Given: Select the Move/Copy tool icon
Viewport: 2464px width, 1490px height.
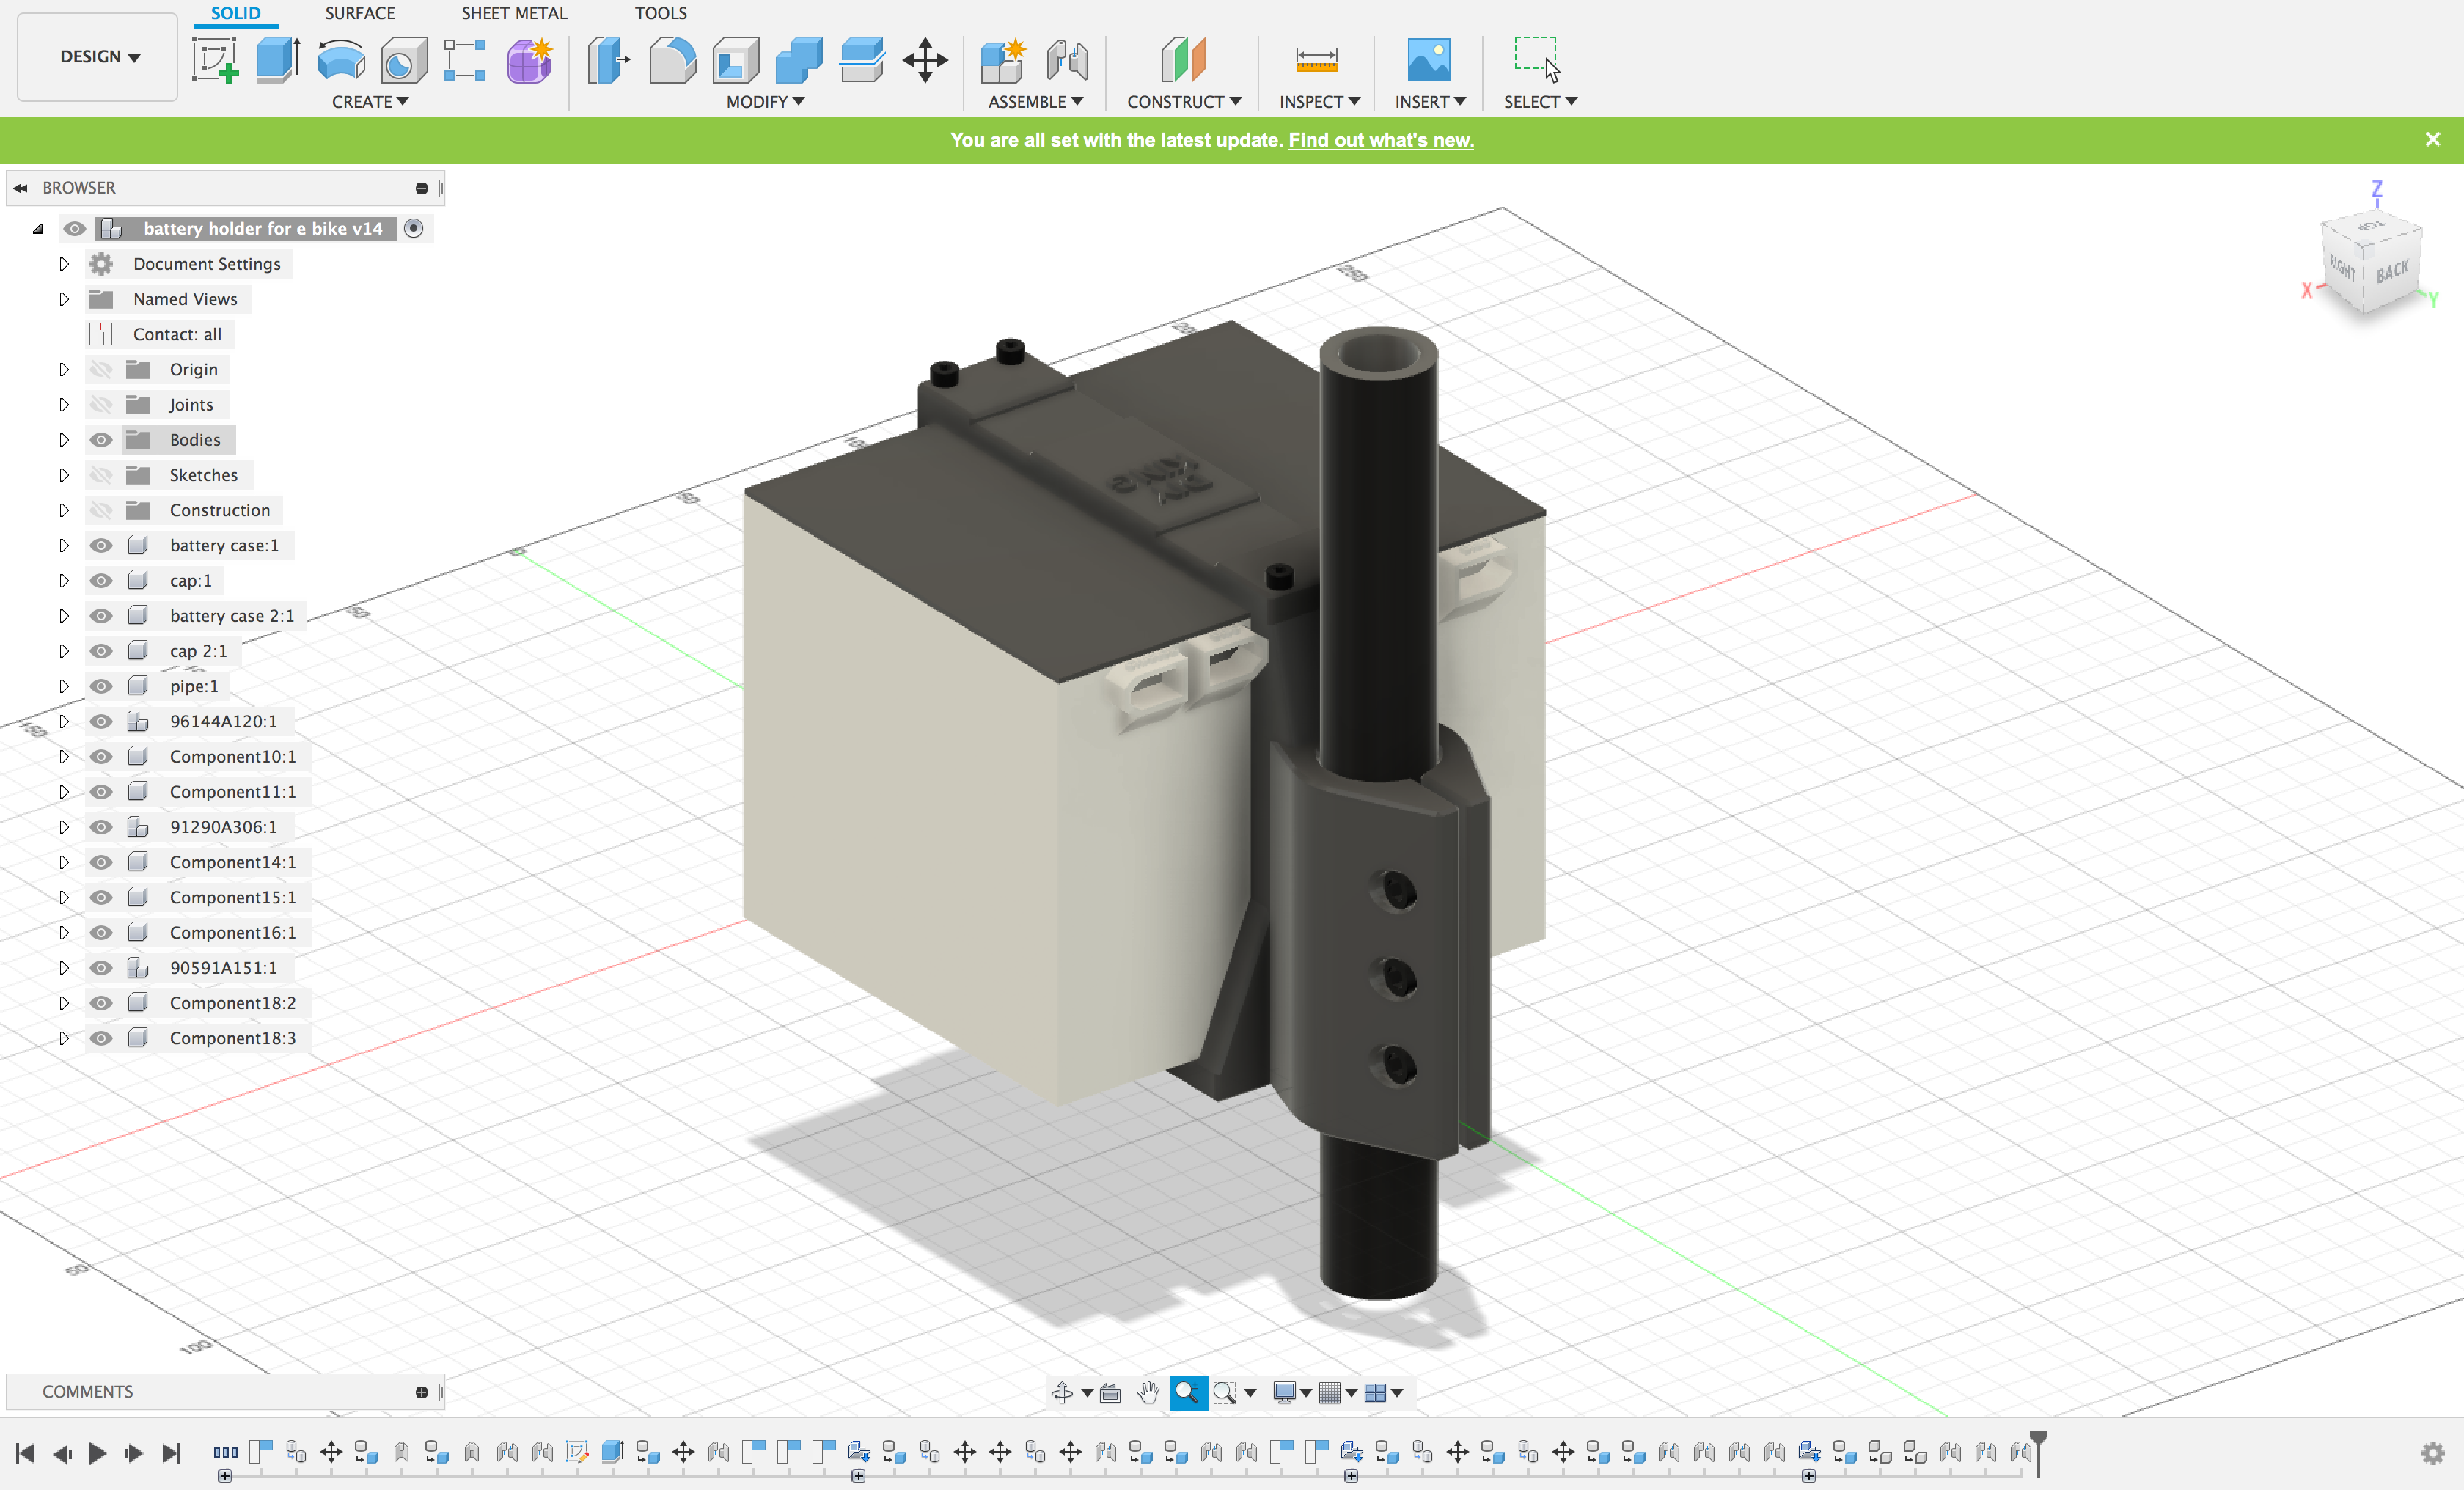Looking at the screenshot, I should (925, 60).
